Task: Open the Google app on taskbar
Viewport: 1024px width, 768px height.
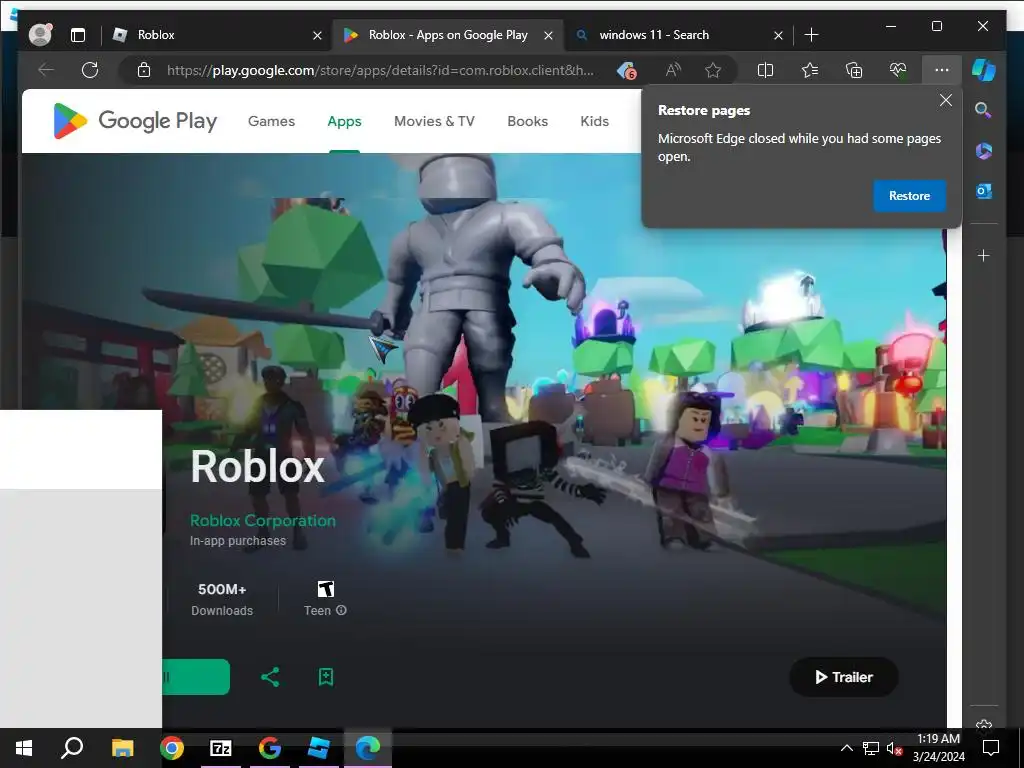Action: pyautogui.click(x=270, y=748)
